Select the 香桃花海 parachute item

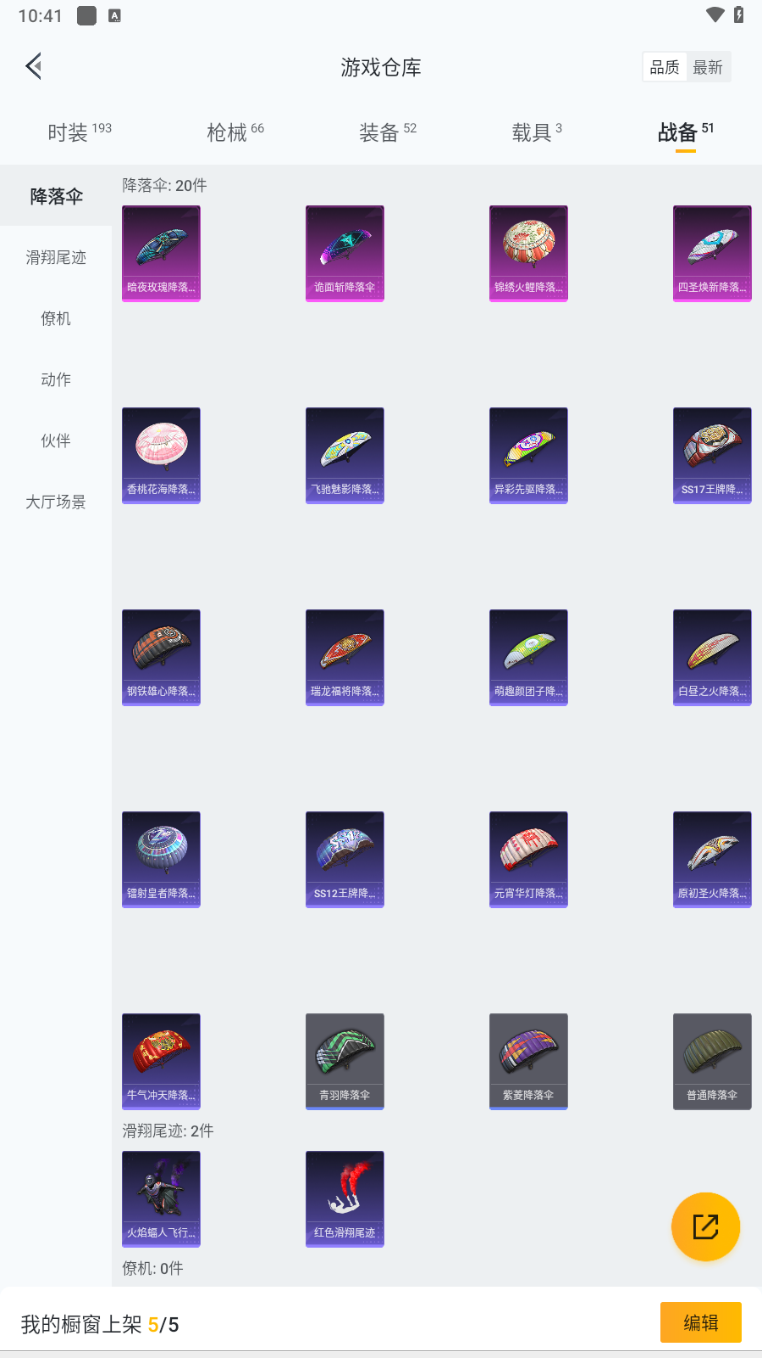[161, 455]
